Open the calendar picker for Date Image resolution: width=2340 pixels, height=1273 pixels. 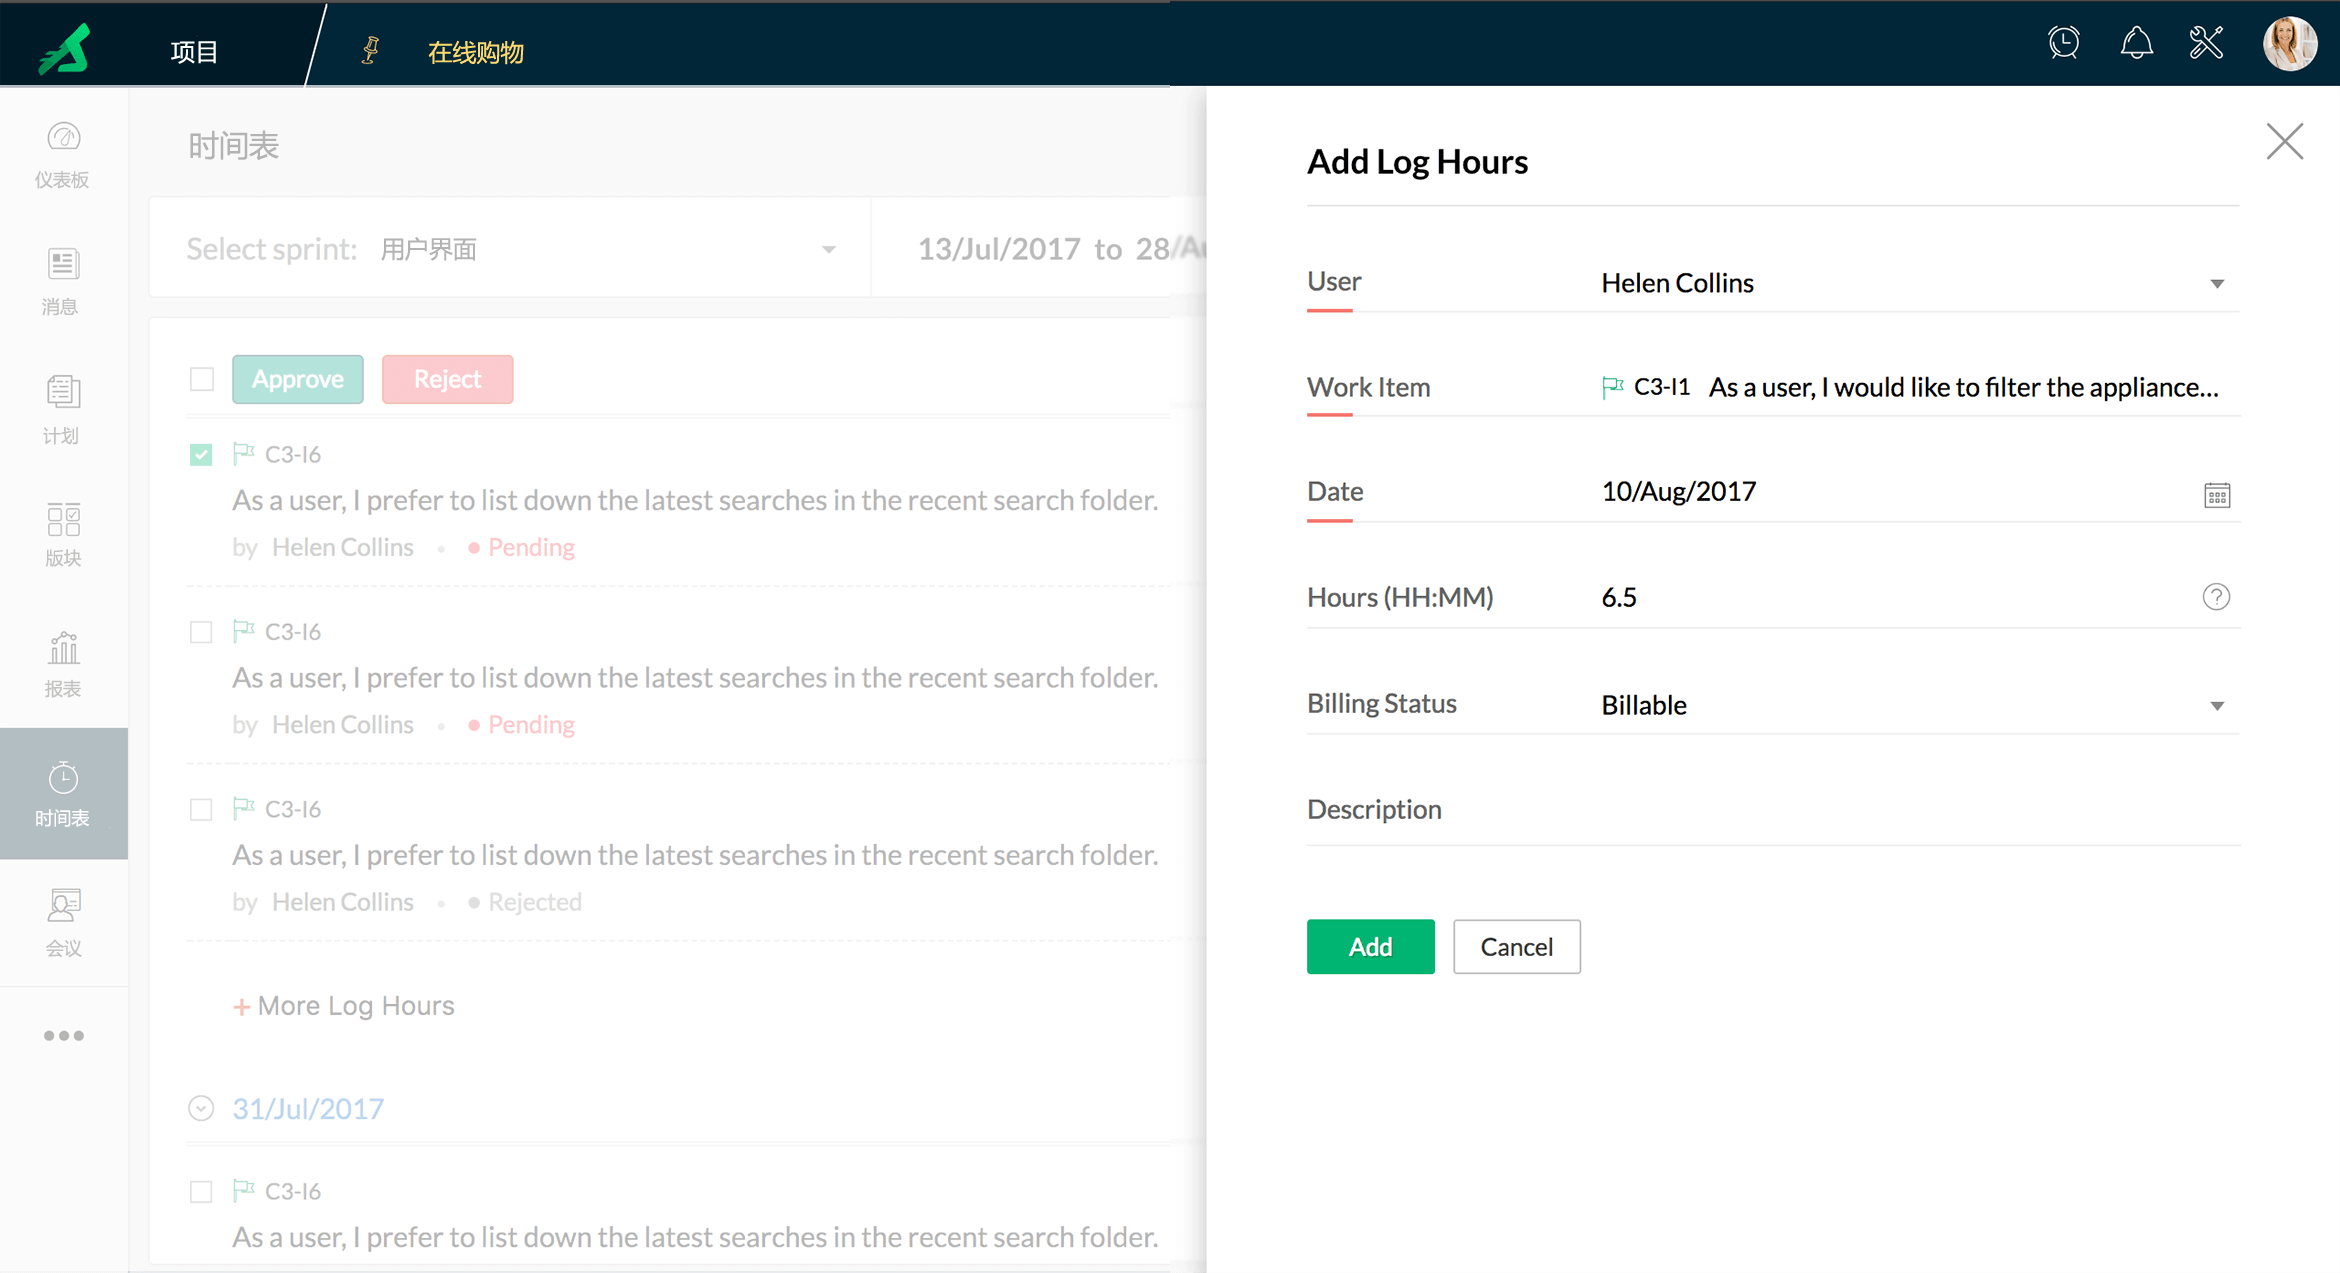pyautogui.click(x=2216, y=494)
